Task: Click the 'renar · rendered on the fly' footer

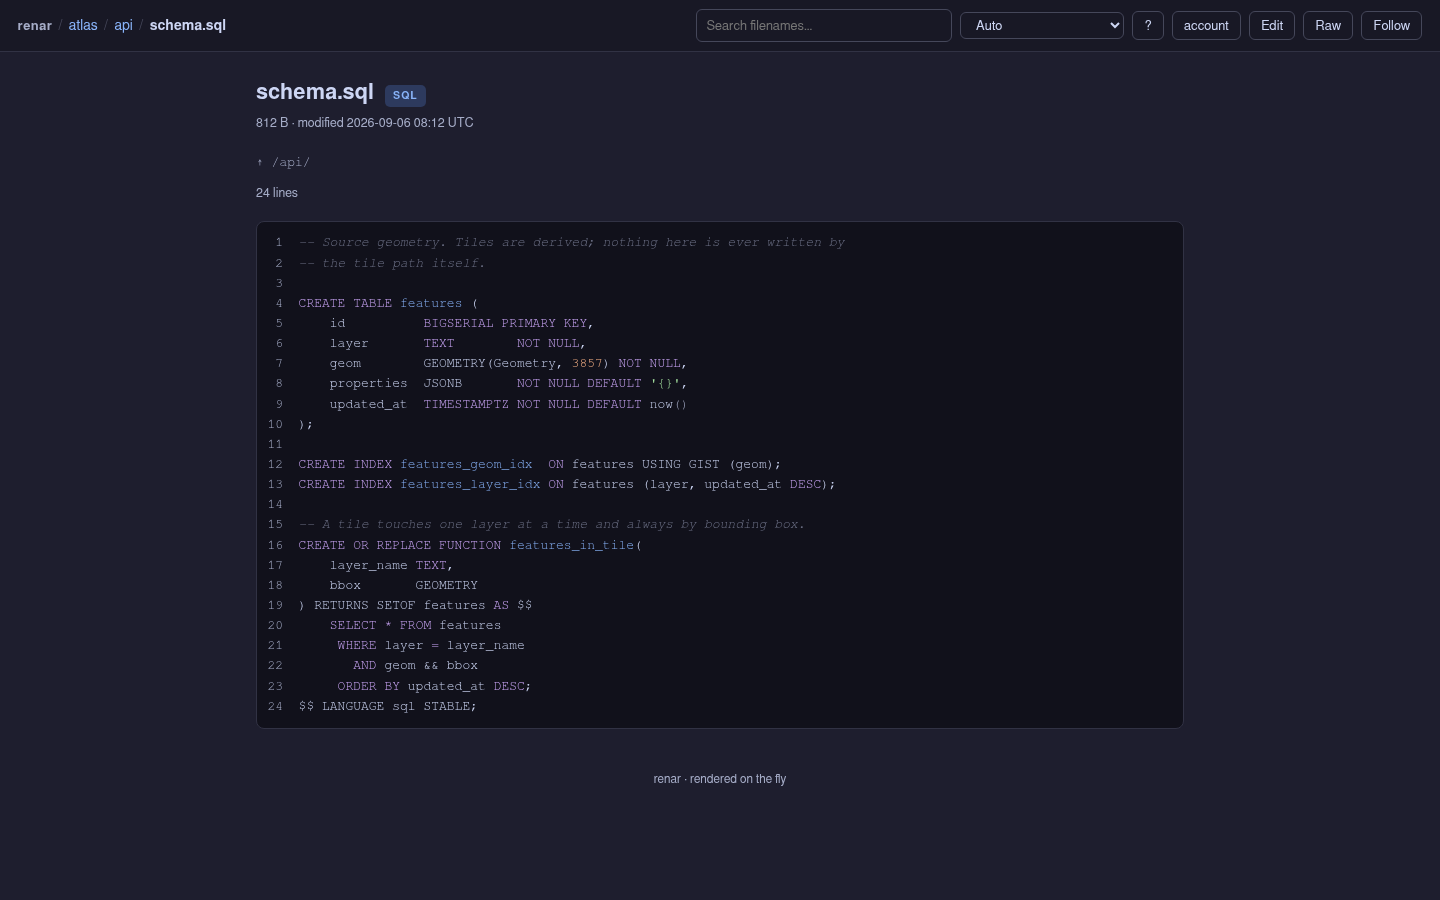Action: tap(720, 779)
